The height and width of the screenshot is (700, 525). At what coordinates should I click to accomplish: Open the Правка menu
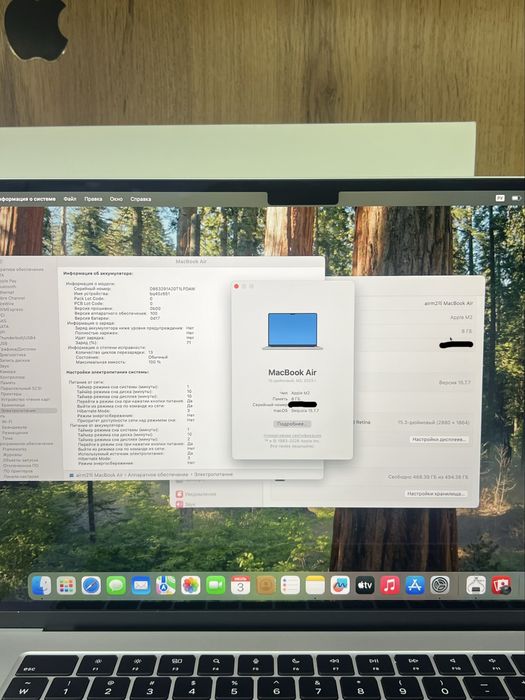[93, 199]
